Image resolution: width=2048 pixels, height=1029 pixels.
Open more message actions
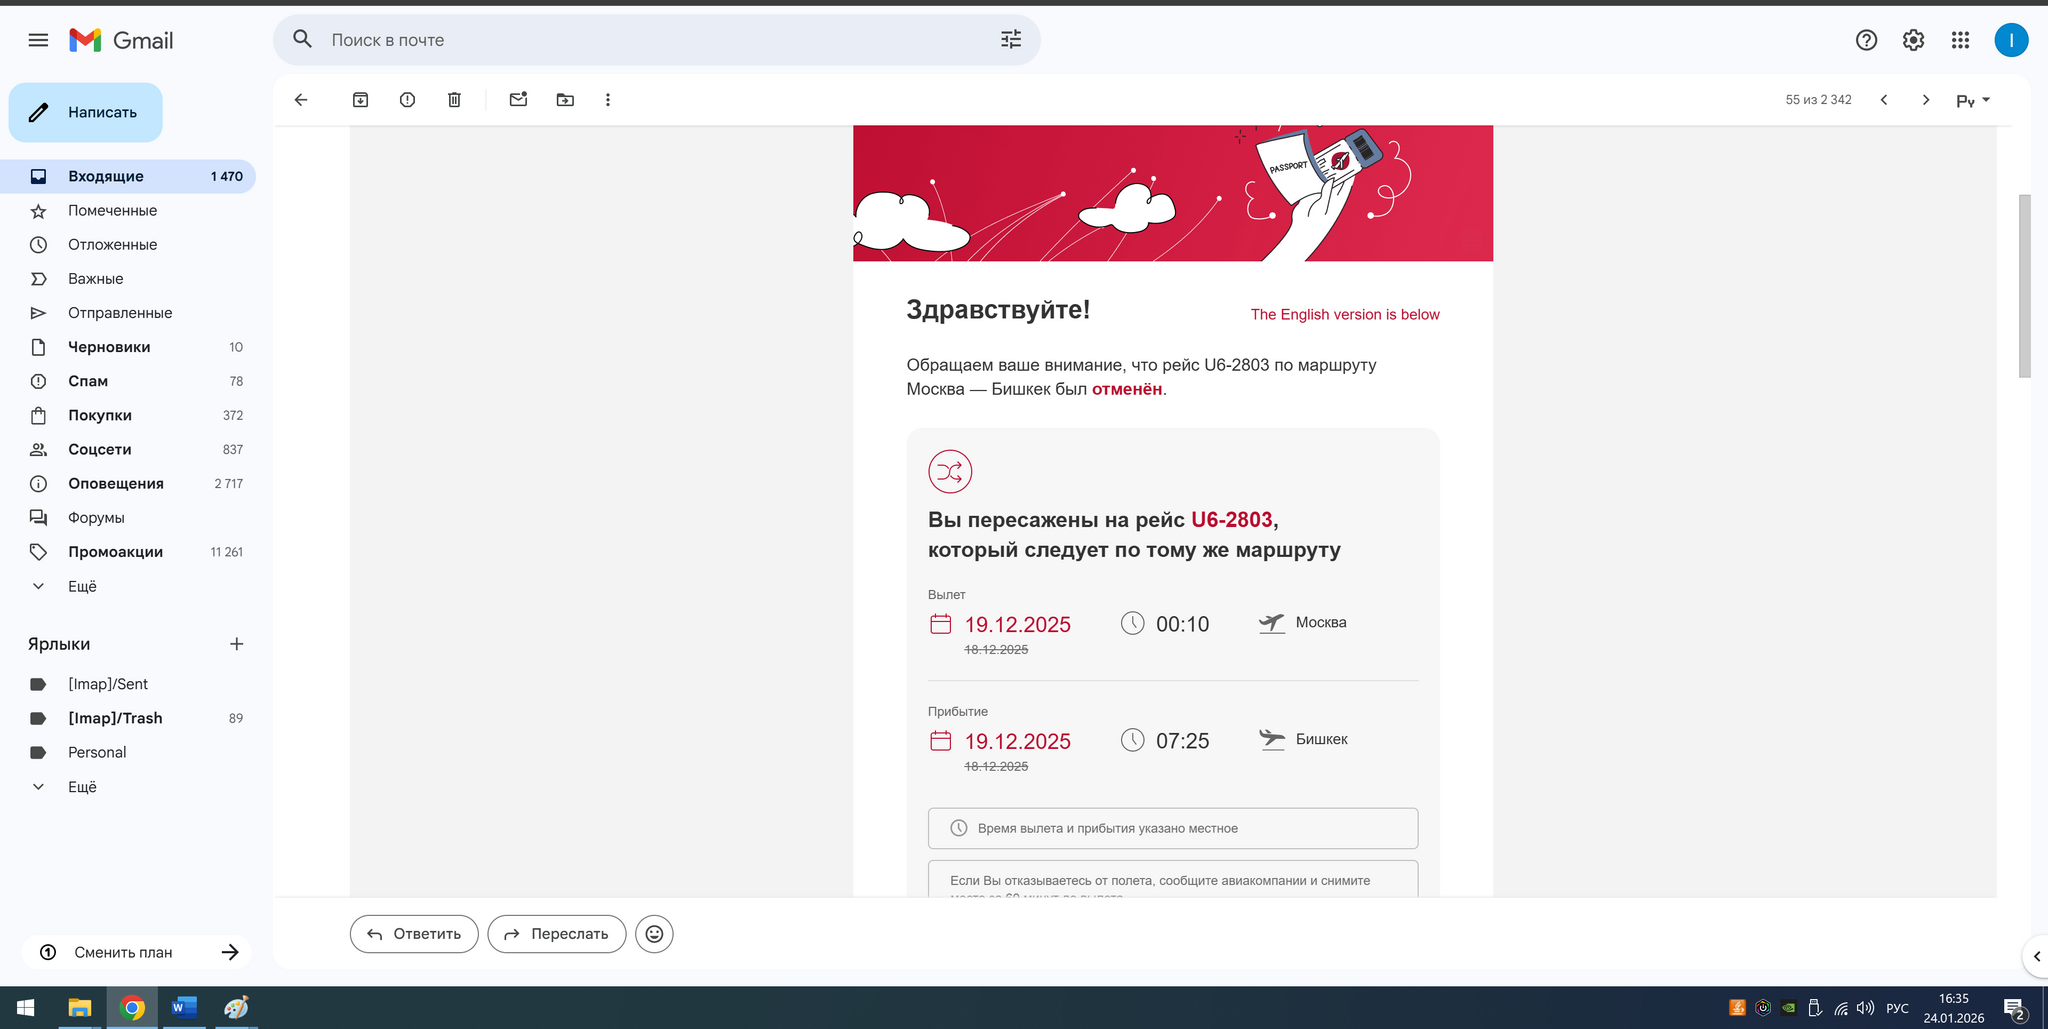pyautogui.click(x=607, y=99)
